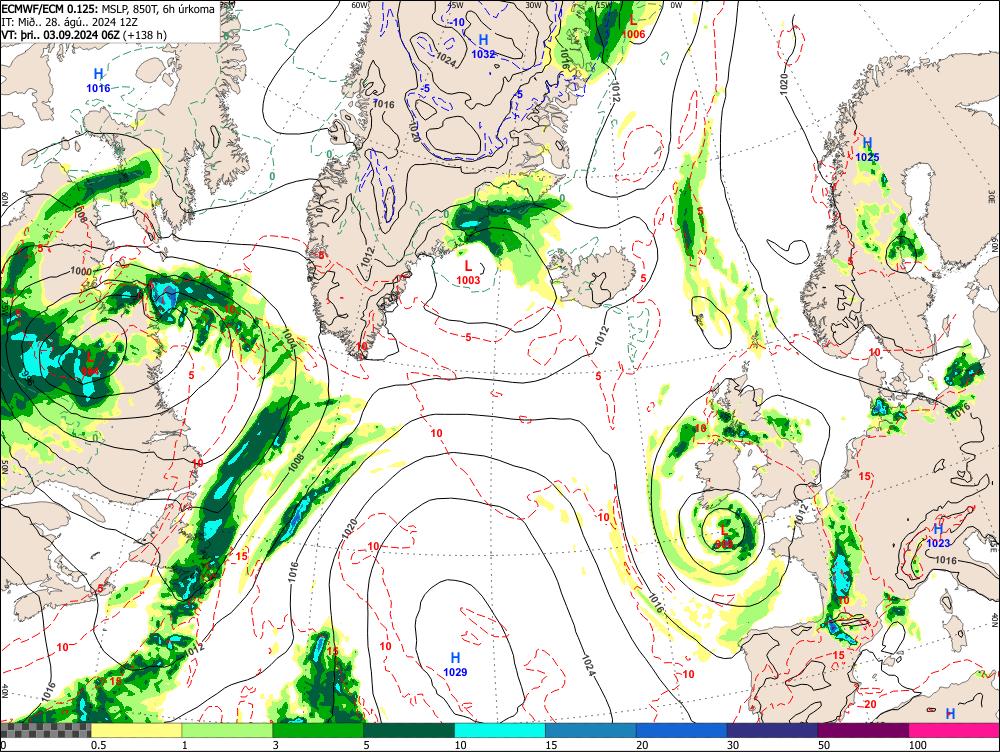Screen dimensions: 1000x752
Task: Click the 'H 1023' high over the Alps
Action: click(x=938, y=536)
